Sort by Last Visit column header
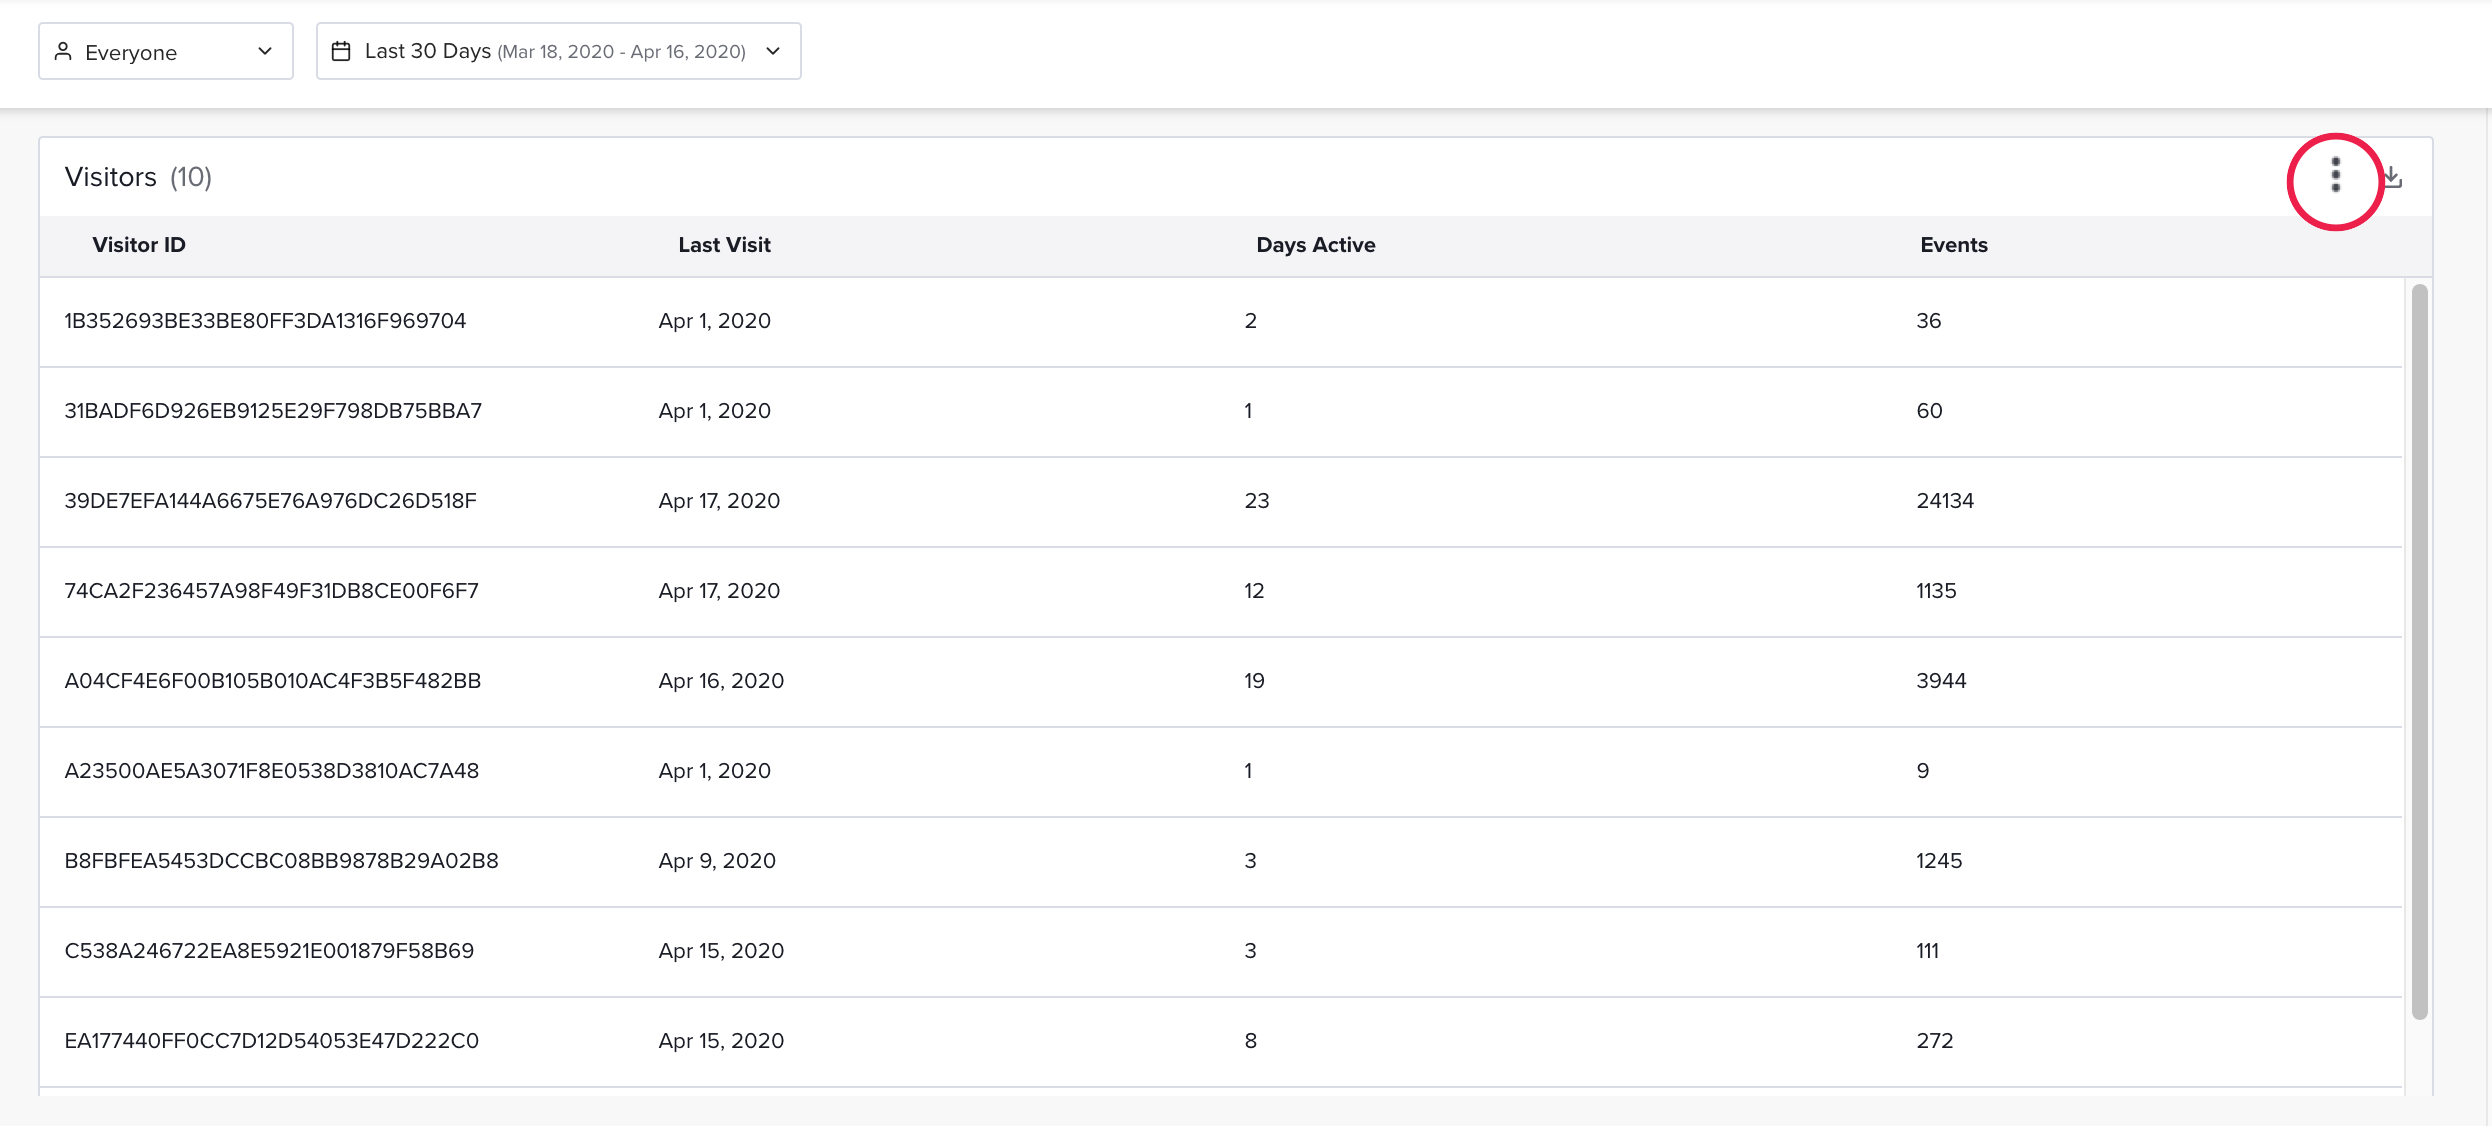 [x=724, y=245]
